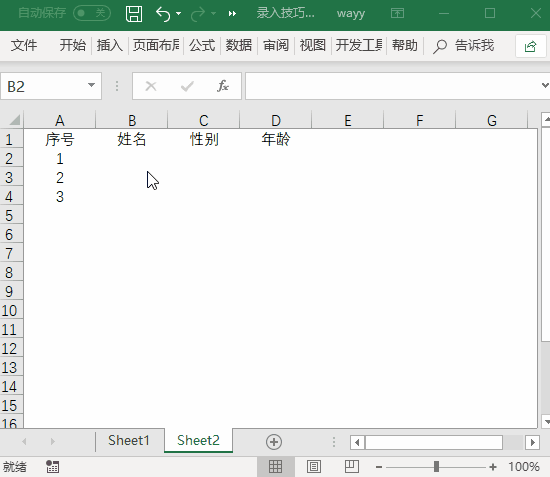The width and height of the screenshot is (550, 477).
Task: Select column B header
Action: (x=132, y=120)
